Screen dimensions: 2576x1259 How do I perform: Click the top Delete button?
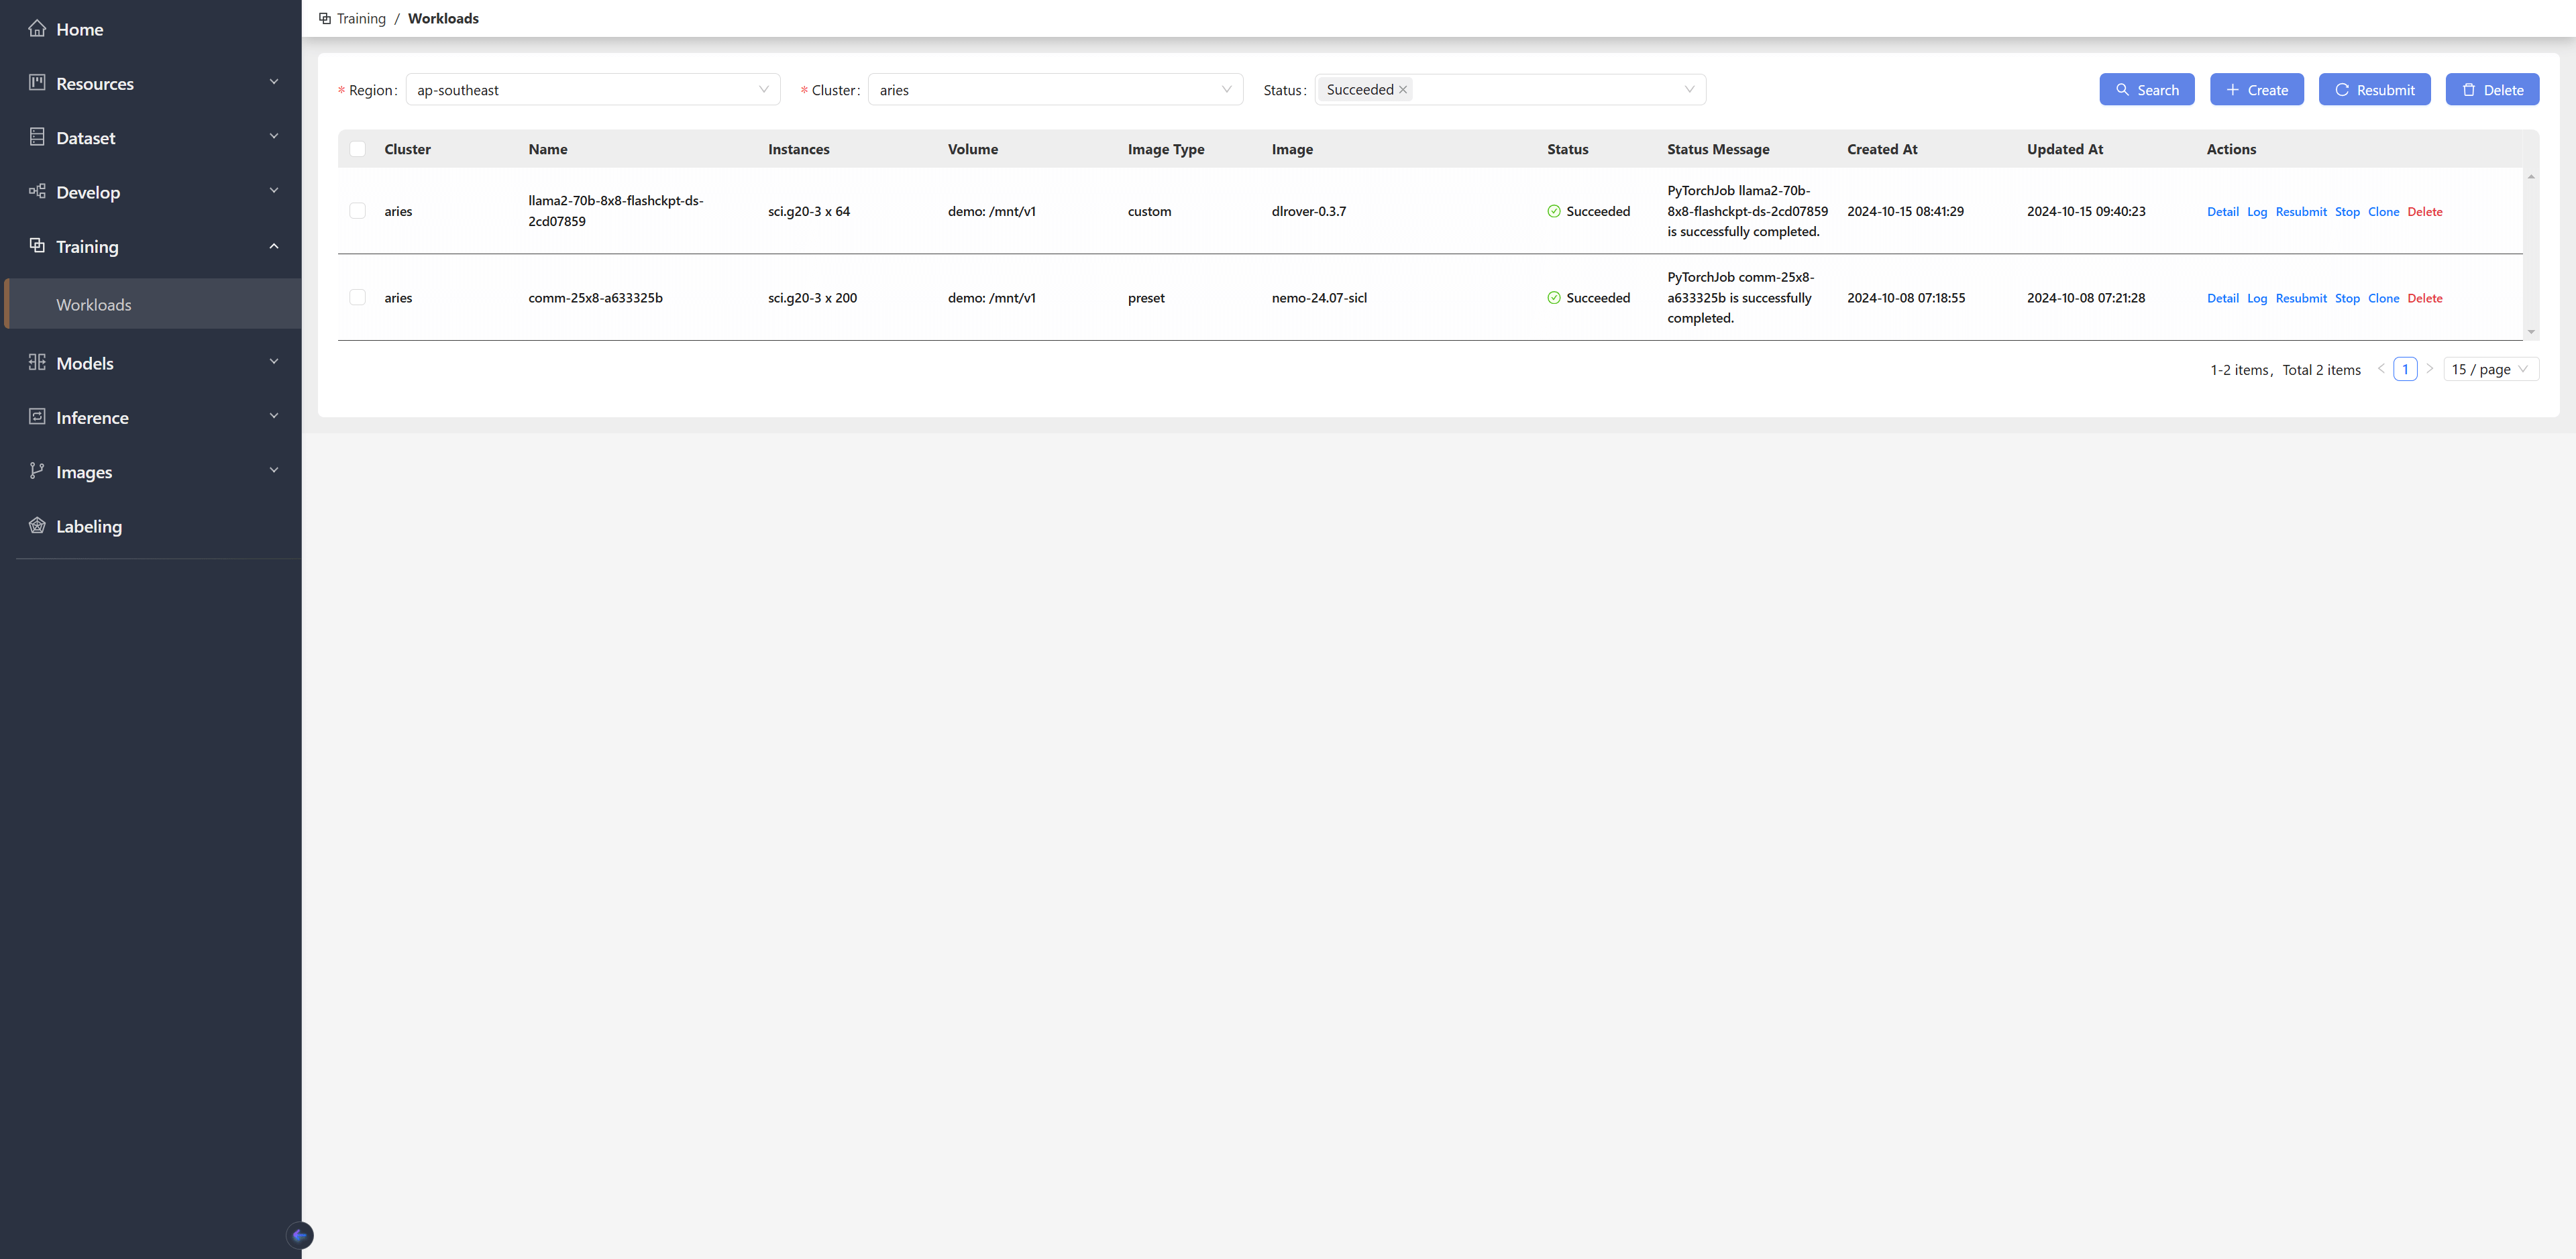pyautogui.click(x=2492, y=89)
